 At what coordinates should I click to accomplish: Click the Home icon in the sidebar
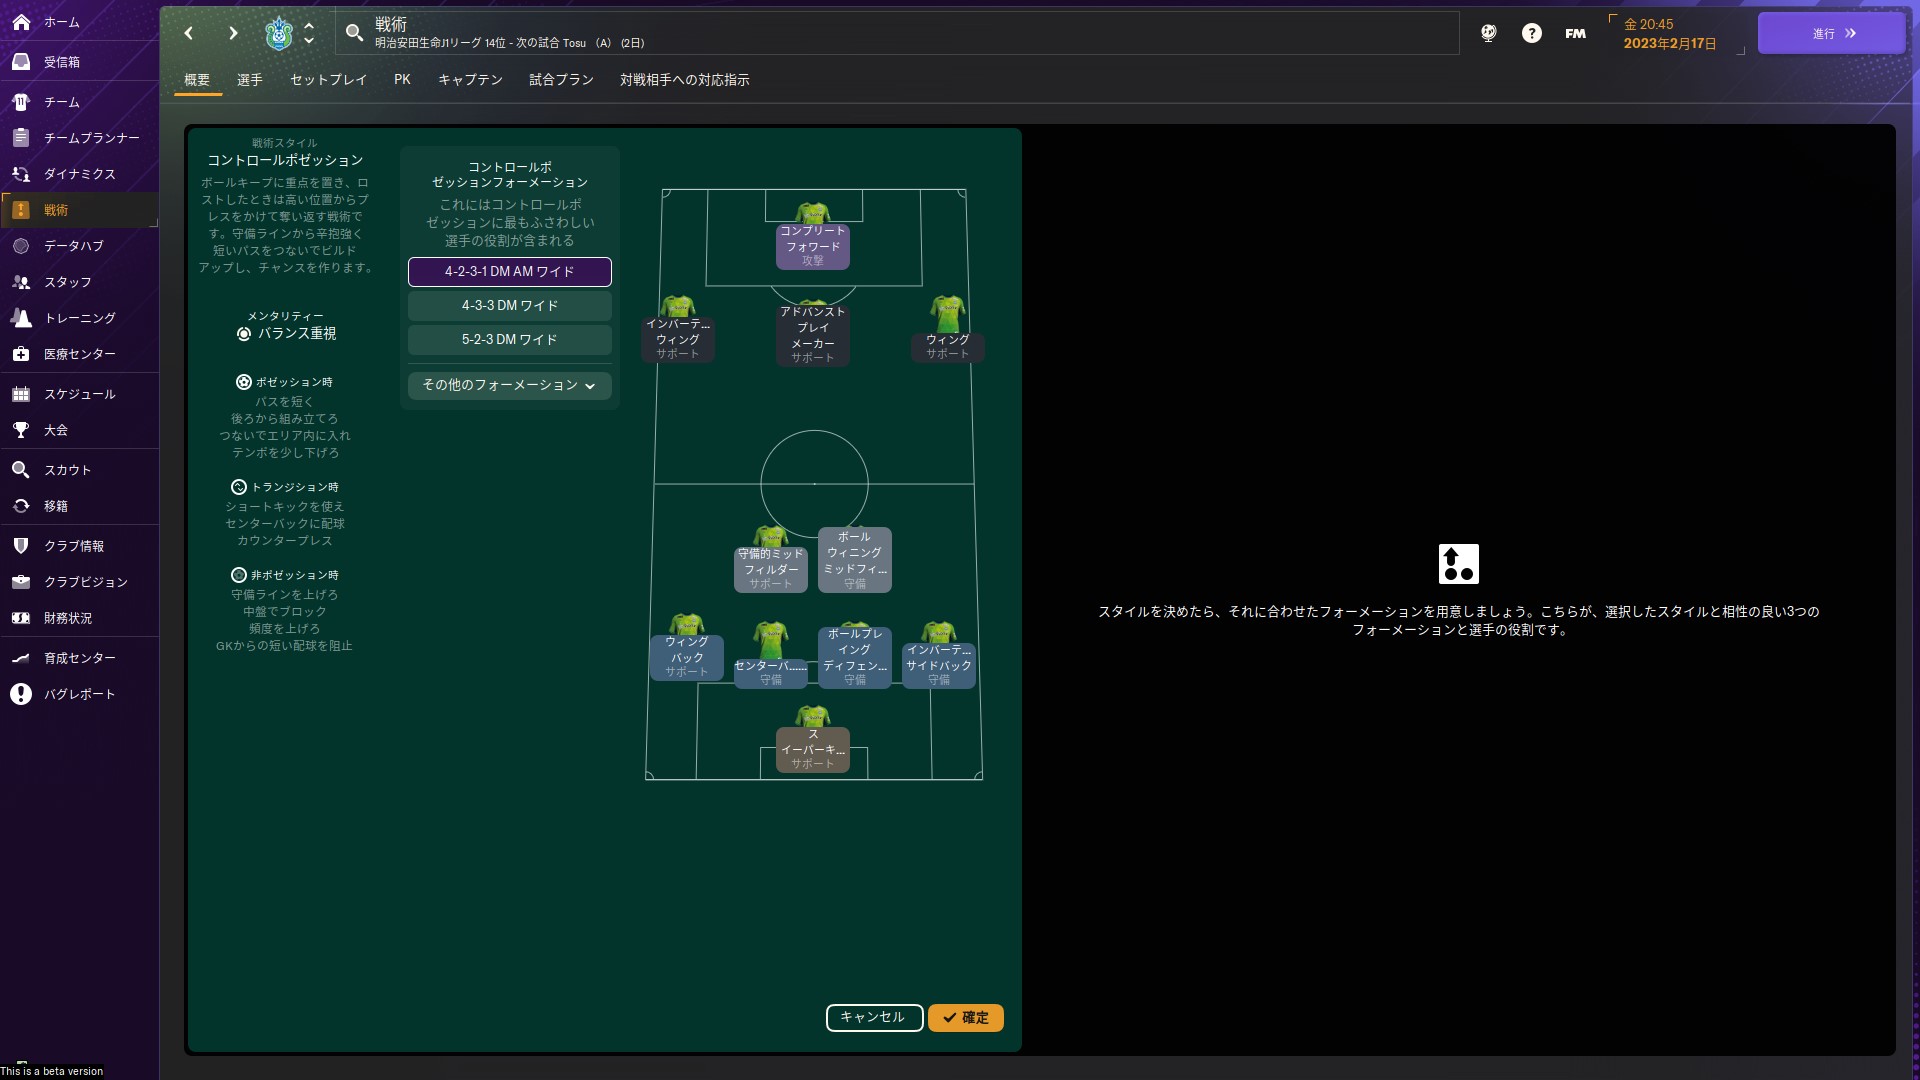click(x=21, y=21)
